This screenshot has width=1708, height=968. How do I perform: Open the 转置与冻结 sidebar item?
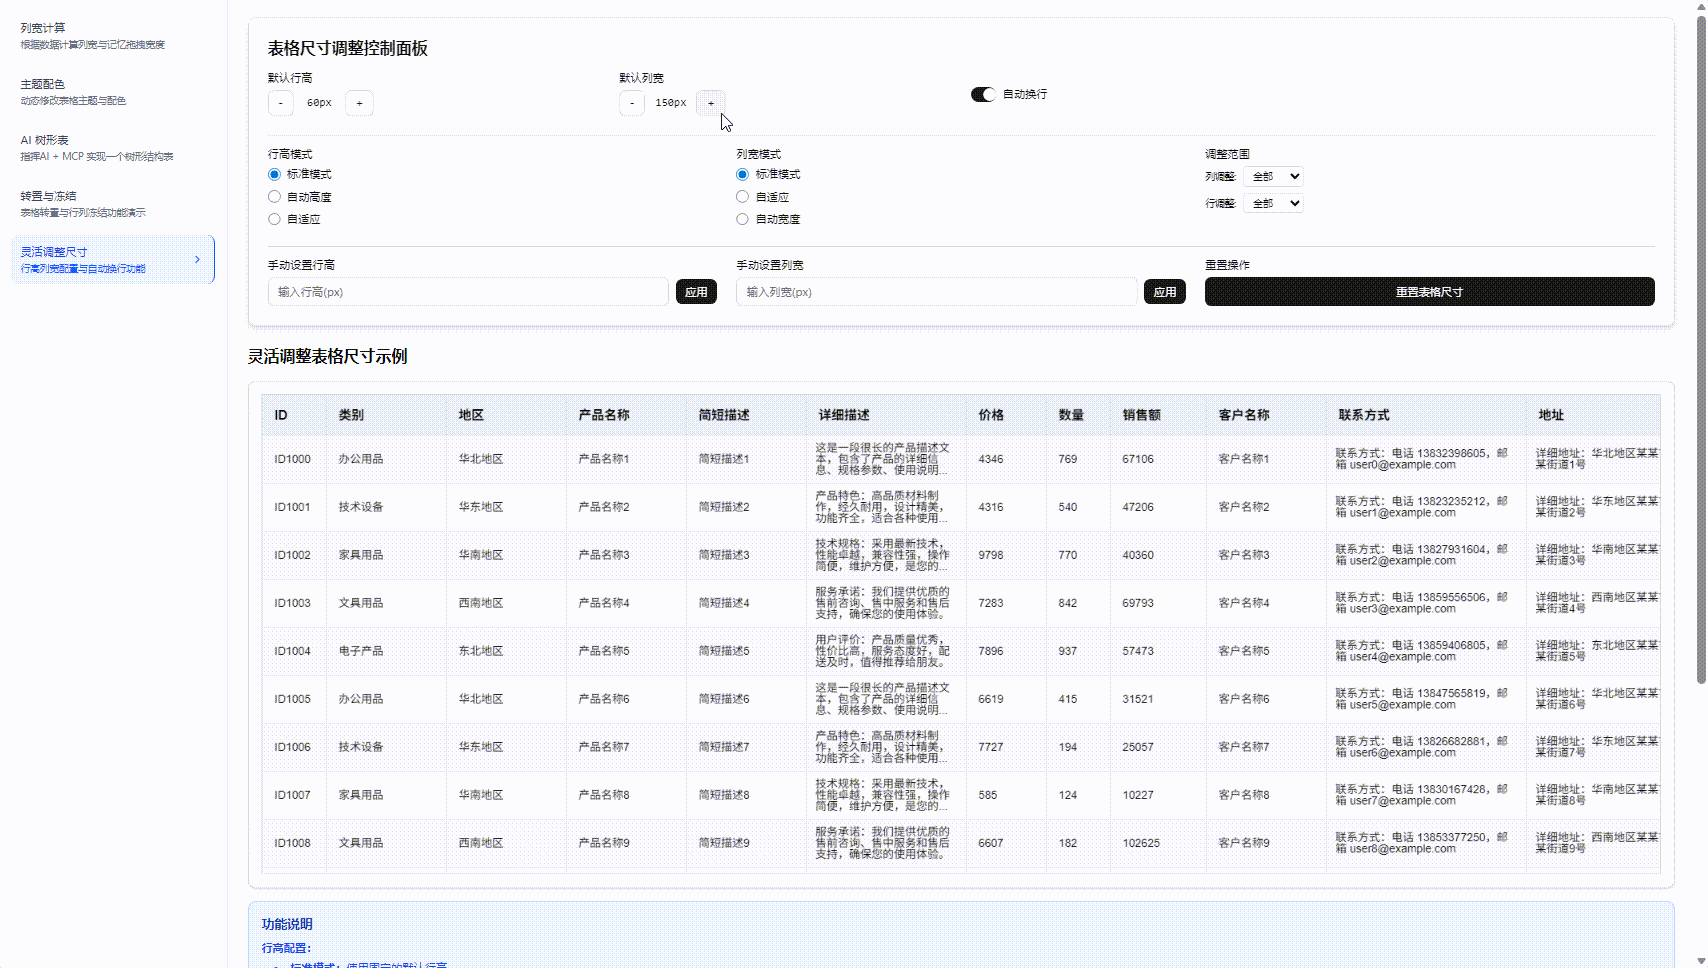pyautogui.click(x=113, y=204)
